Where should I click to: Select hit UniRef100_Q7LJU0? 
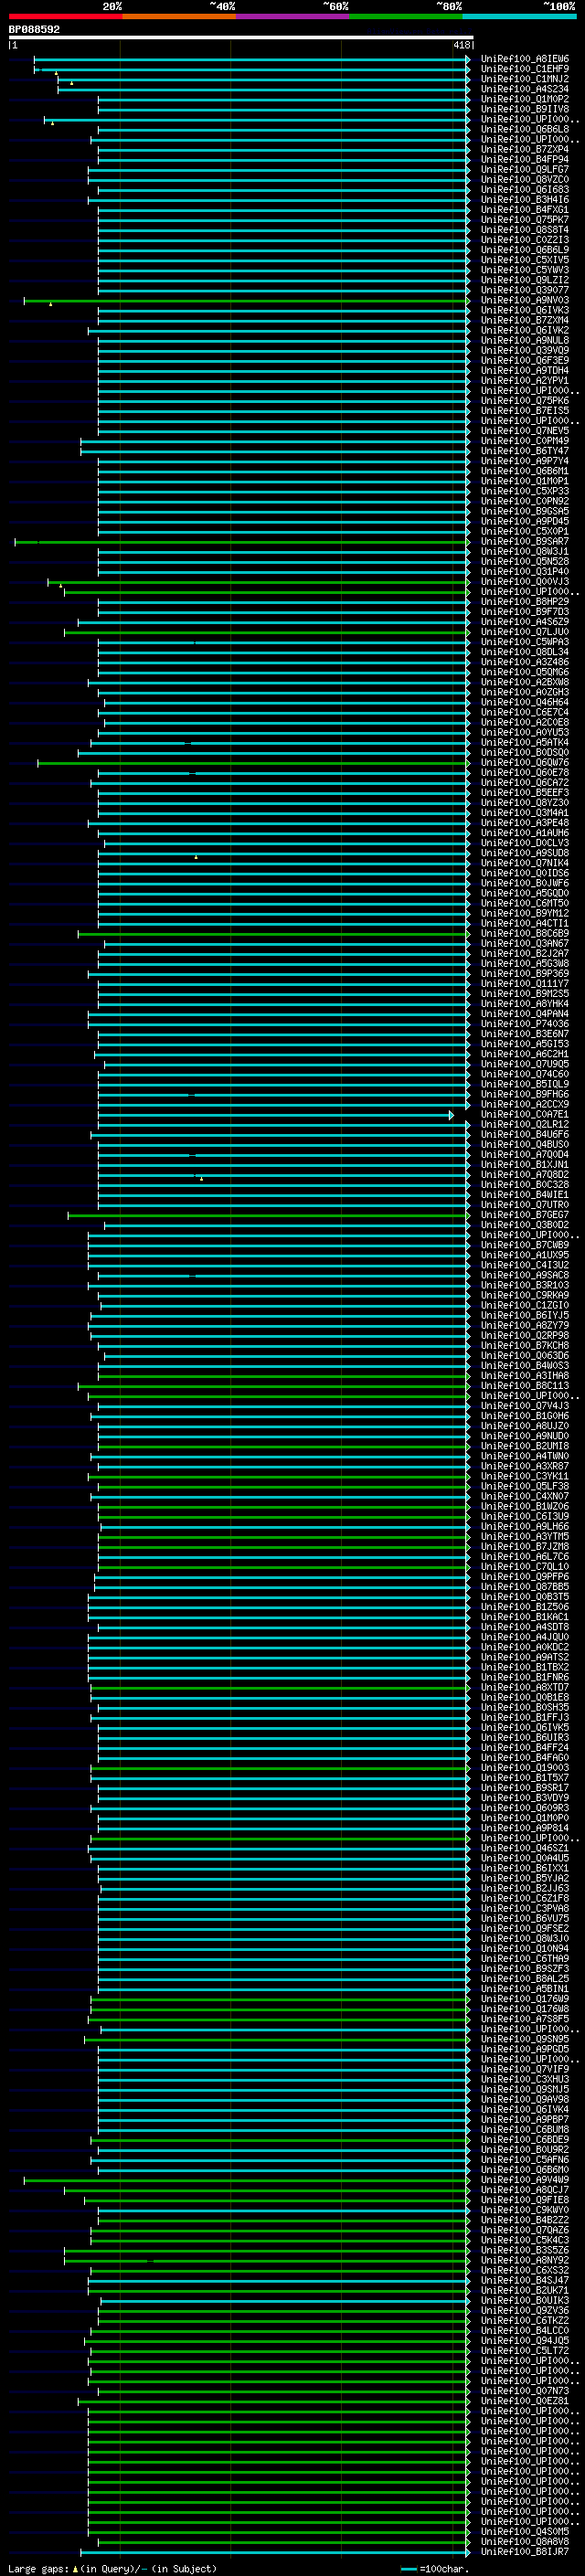525,632
